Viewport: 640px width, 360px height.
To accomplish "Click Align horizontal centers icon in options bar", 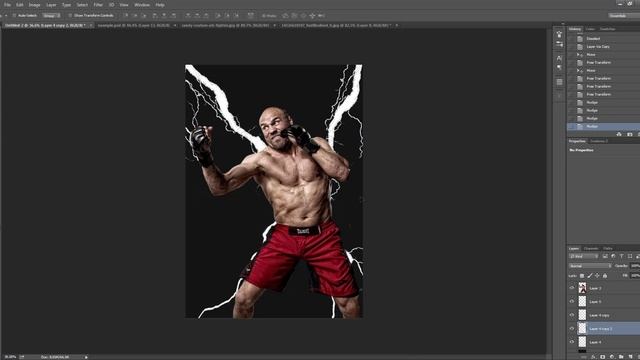I will point(164,16).
